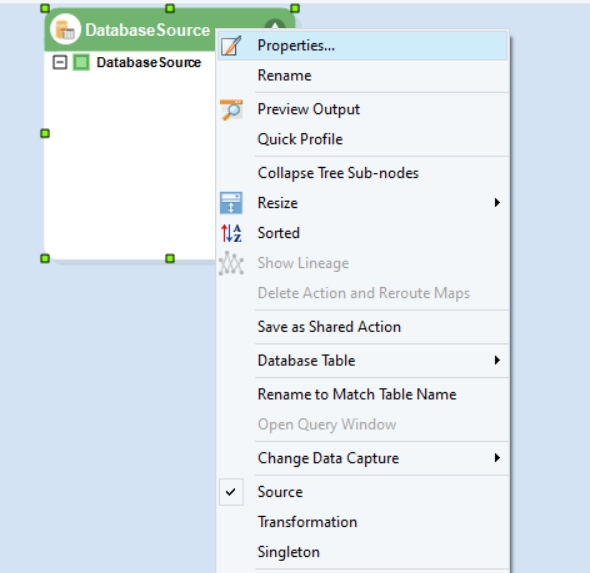Click the top-left green selection handle
Image resolution: width=590 pixels, height=573 pixels.
pyautogui.click(x=45, y=8)
